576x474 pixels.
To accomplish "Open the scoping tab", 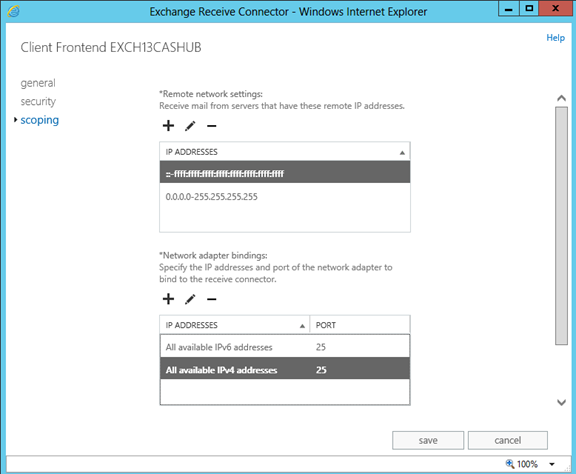I will 39,120.
